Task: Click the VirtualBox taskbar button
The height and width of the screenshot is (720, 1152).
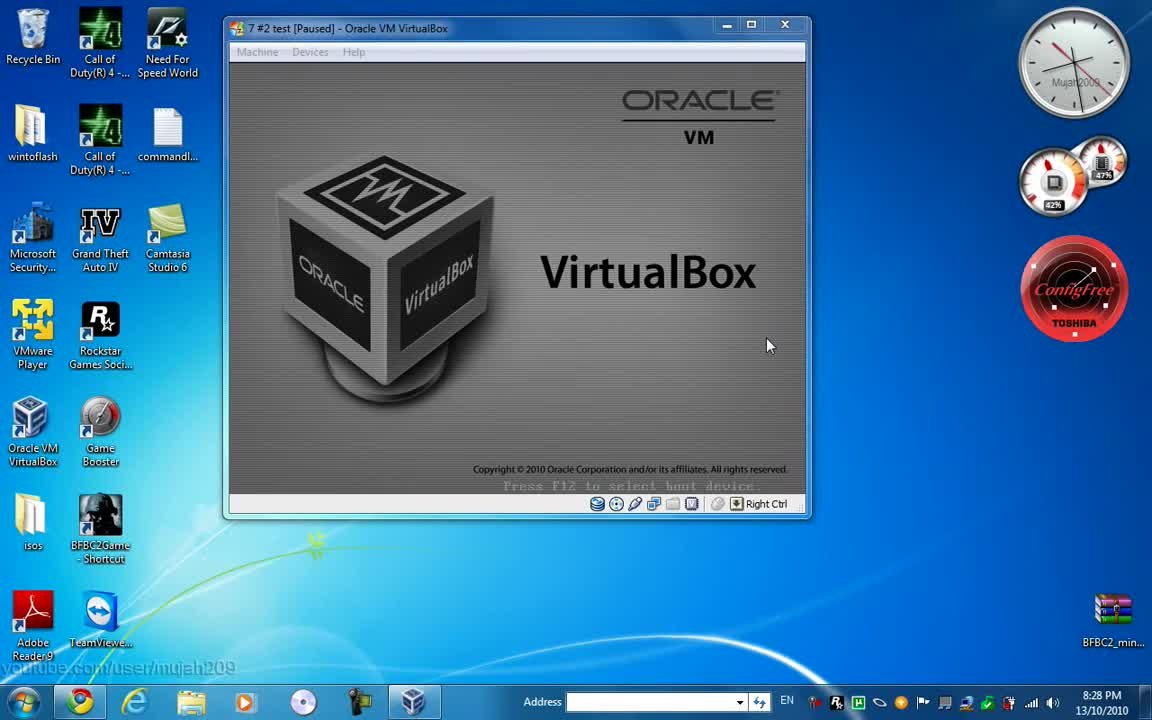Action: click(x=413, y=702)
